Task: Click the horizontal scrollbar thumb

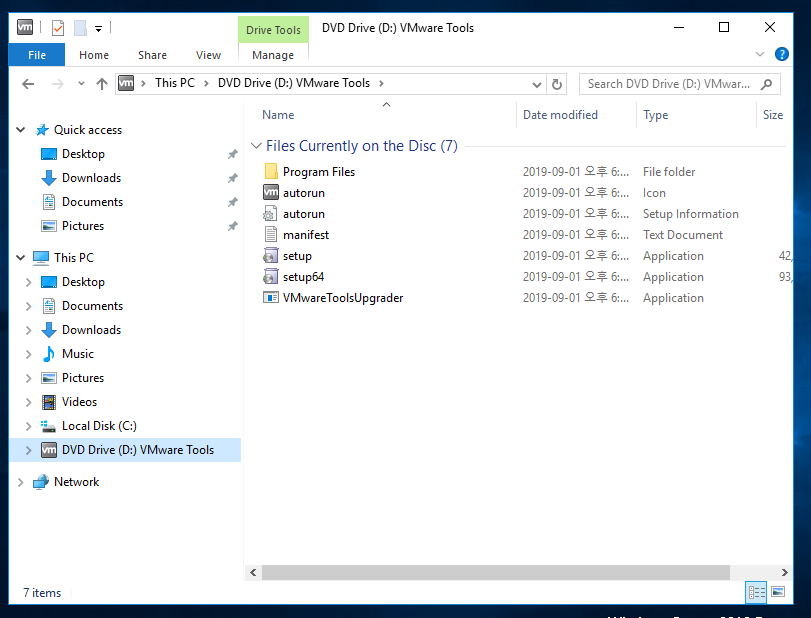Action: click(495, 572)
